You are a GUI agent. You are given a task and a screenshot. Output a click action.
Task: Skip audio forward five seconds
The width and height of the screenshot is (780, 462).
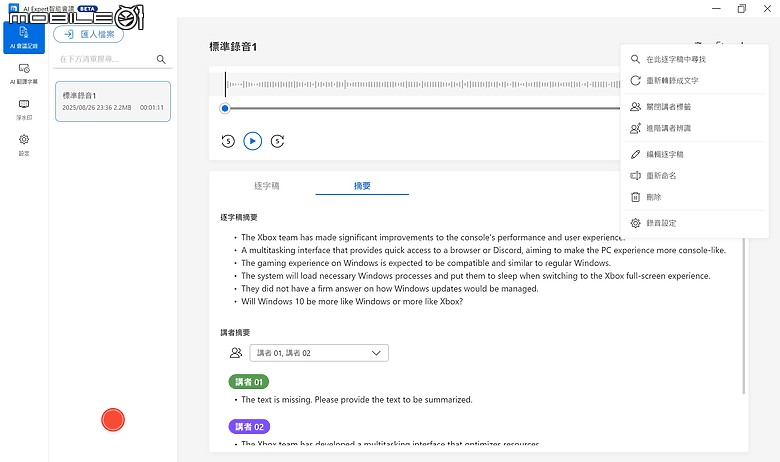tap(278, 141)
